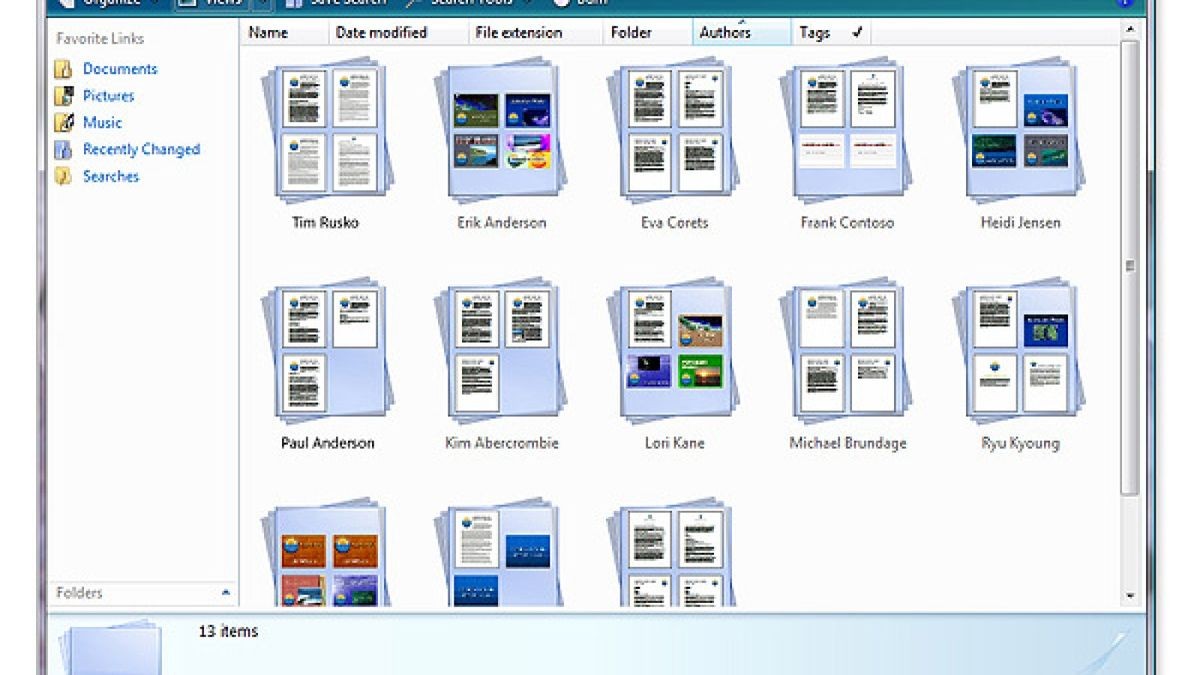Click the checkmark on the Tags column
The width and height of the screenshot is (1200, 675).
point(857,32)
